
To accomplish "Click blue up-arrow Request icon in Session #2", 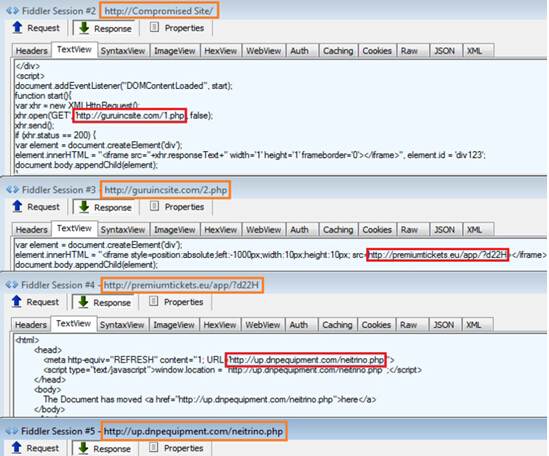I will (x=17, y=28).
